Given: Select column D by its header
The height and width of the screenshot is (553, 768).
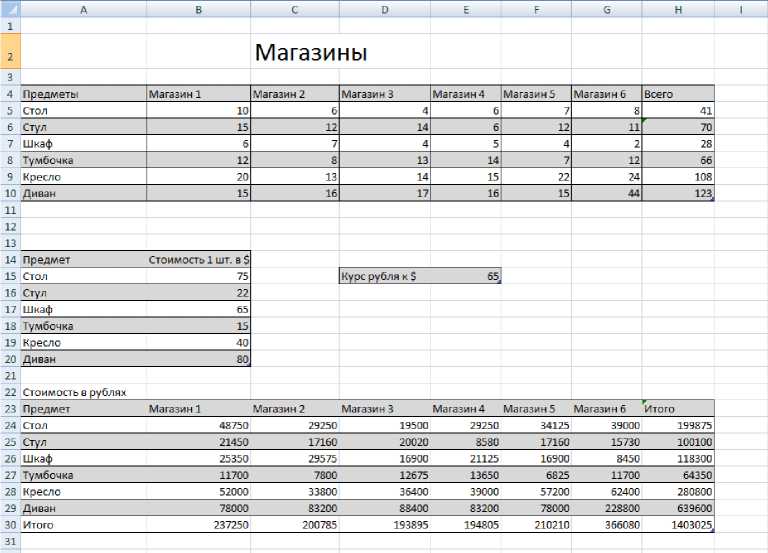Looking at the screenshot, I should point(385,9).
